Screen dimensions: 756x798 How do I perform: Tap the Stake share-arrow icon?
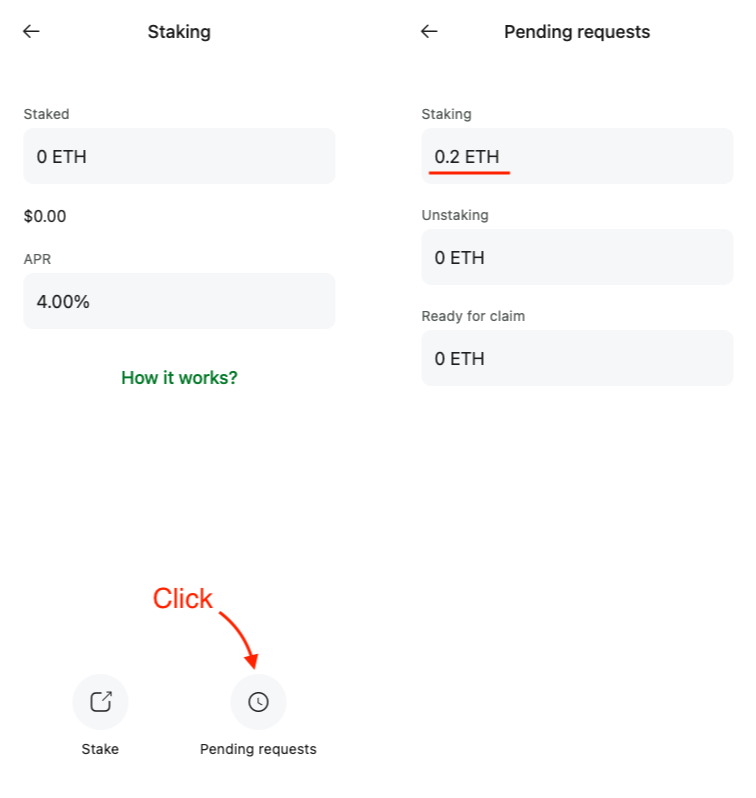[100, 702]
